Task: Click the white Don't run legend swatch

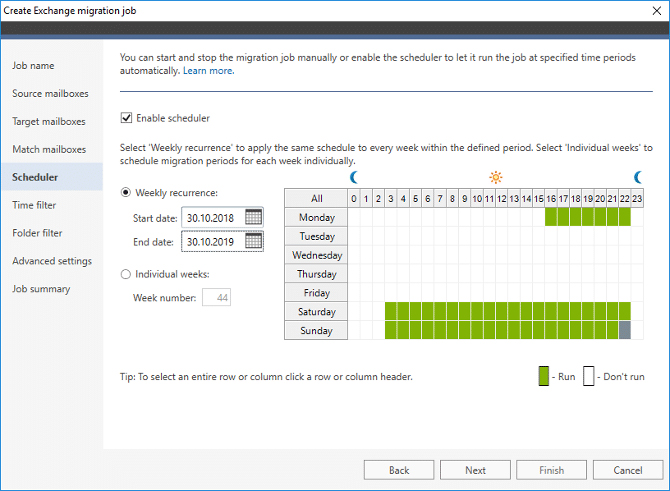Action: [x=588, y=376]
